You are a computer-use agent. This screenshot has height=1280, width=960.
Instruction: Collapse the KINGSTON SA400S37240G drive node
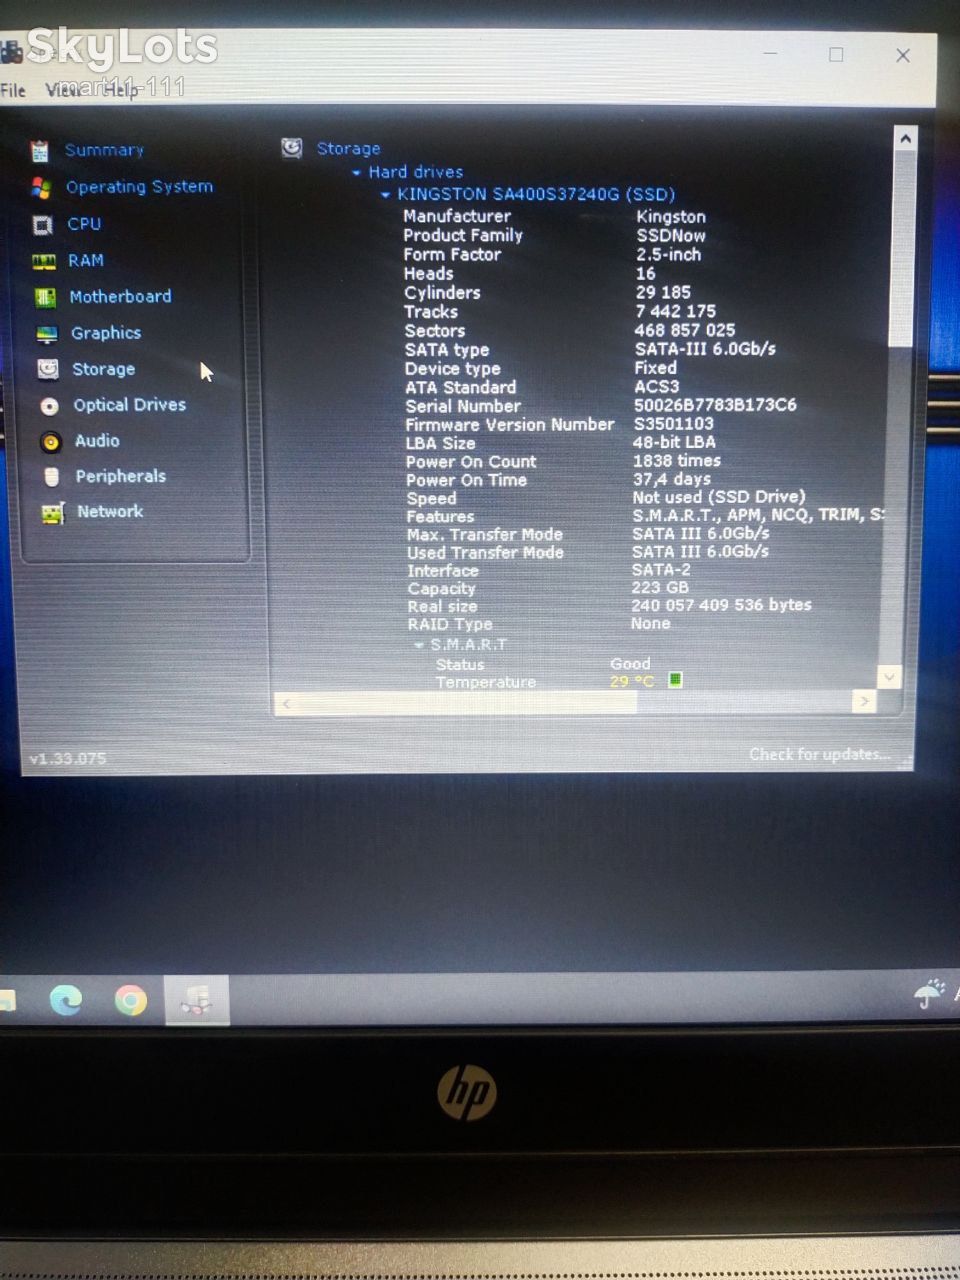coord(386,195)
